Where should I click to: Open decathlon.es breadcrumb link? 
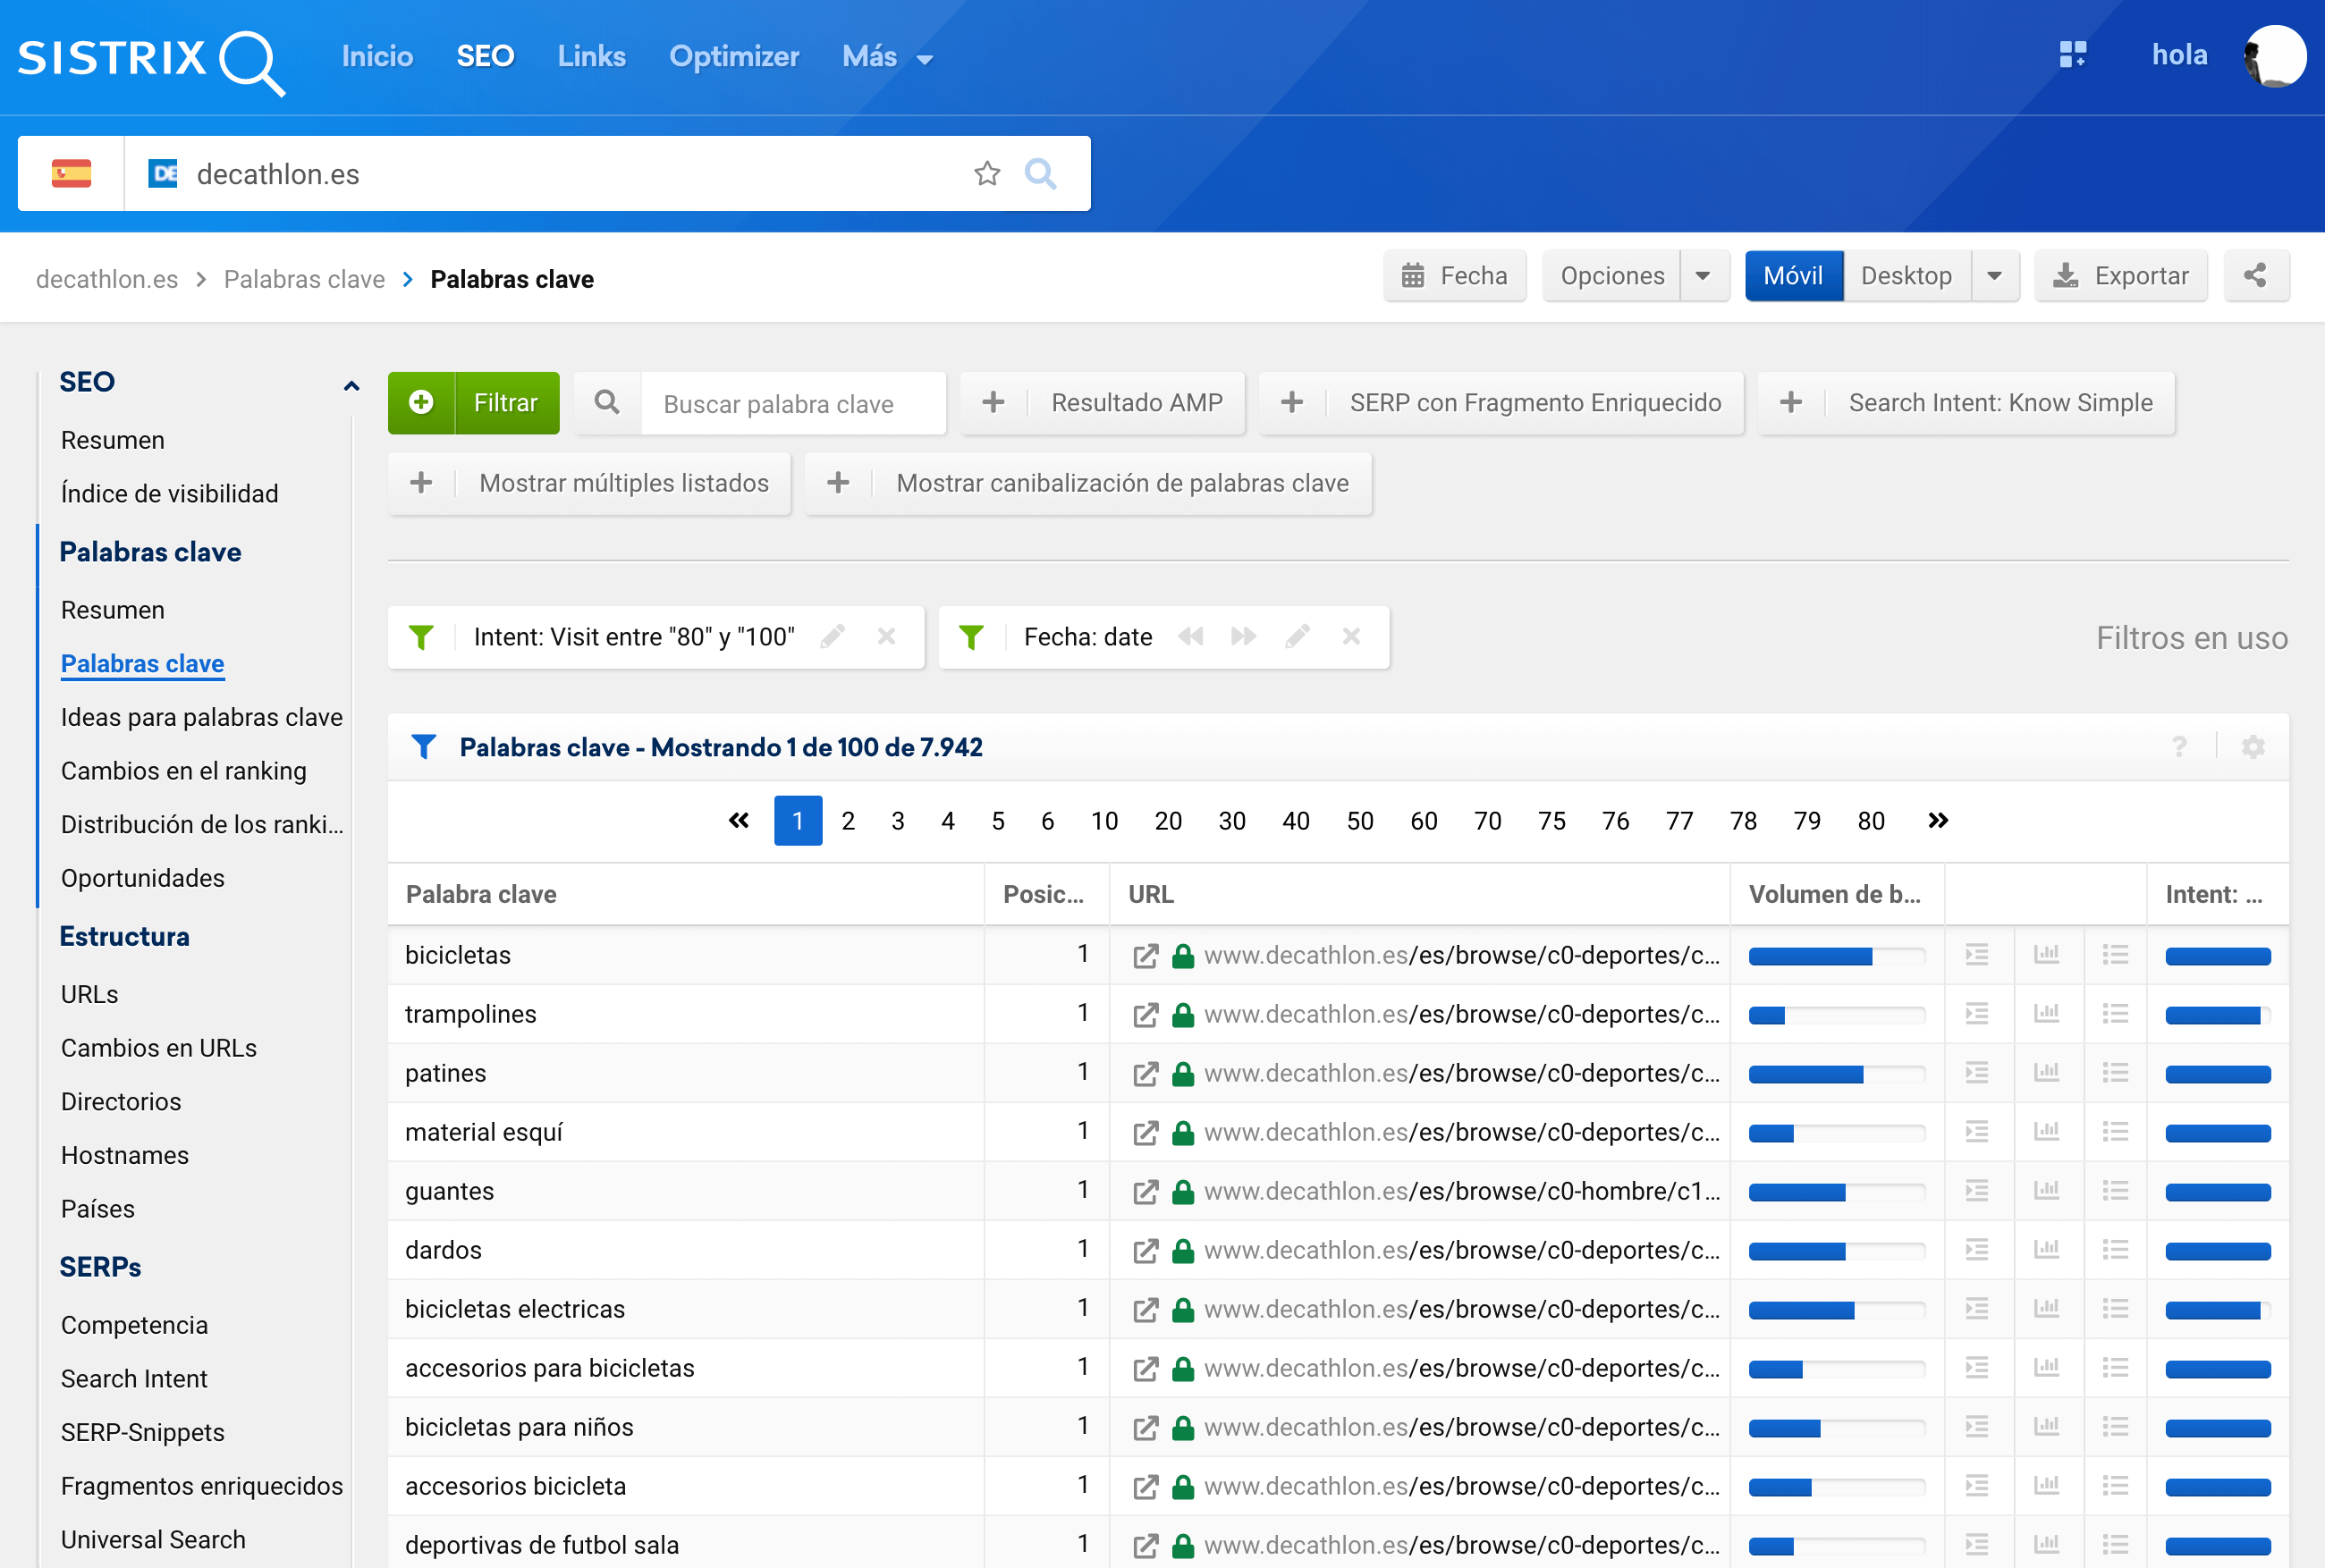click(107, 280)
